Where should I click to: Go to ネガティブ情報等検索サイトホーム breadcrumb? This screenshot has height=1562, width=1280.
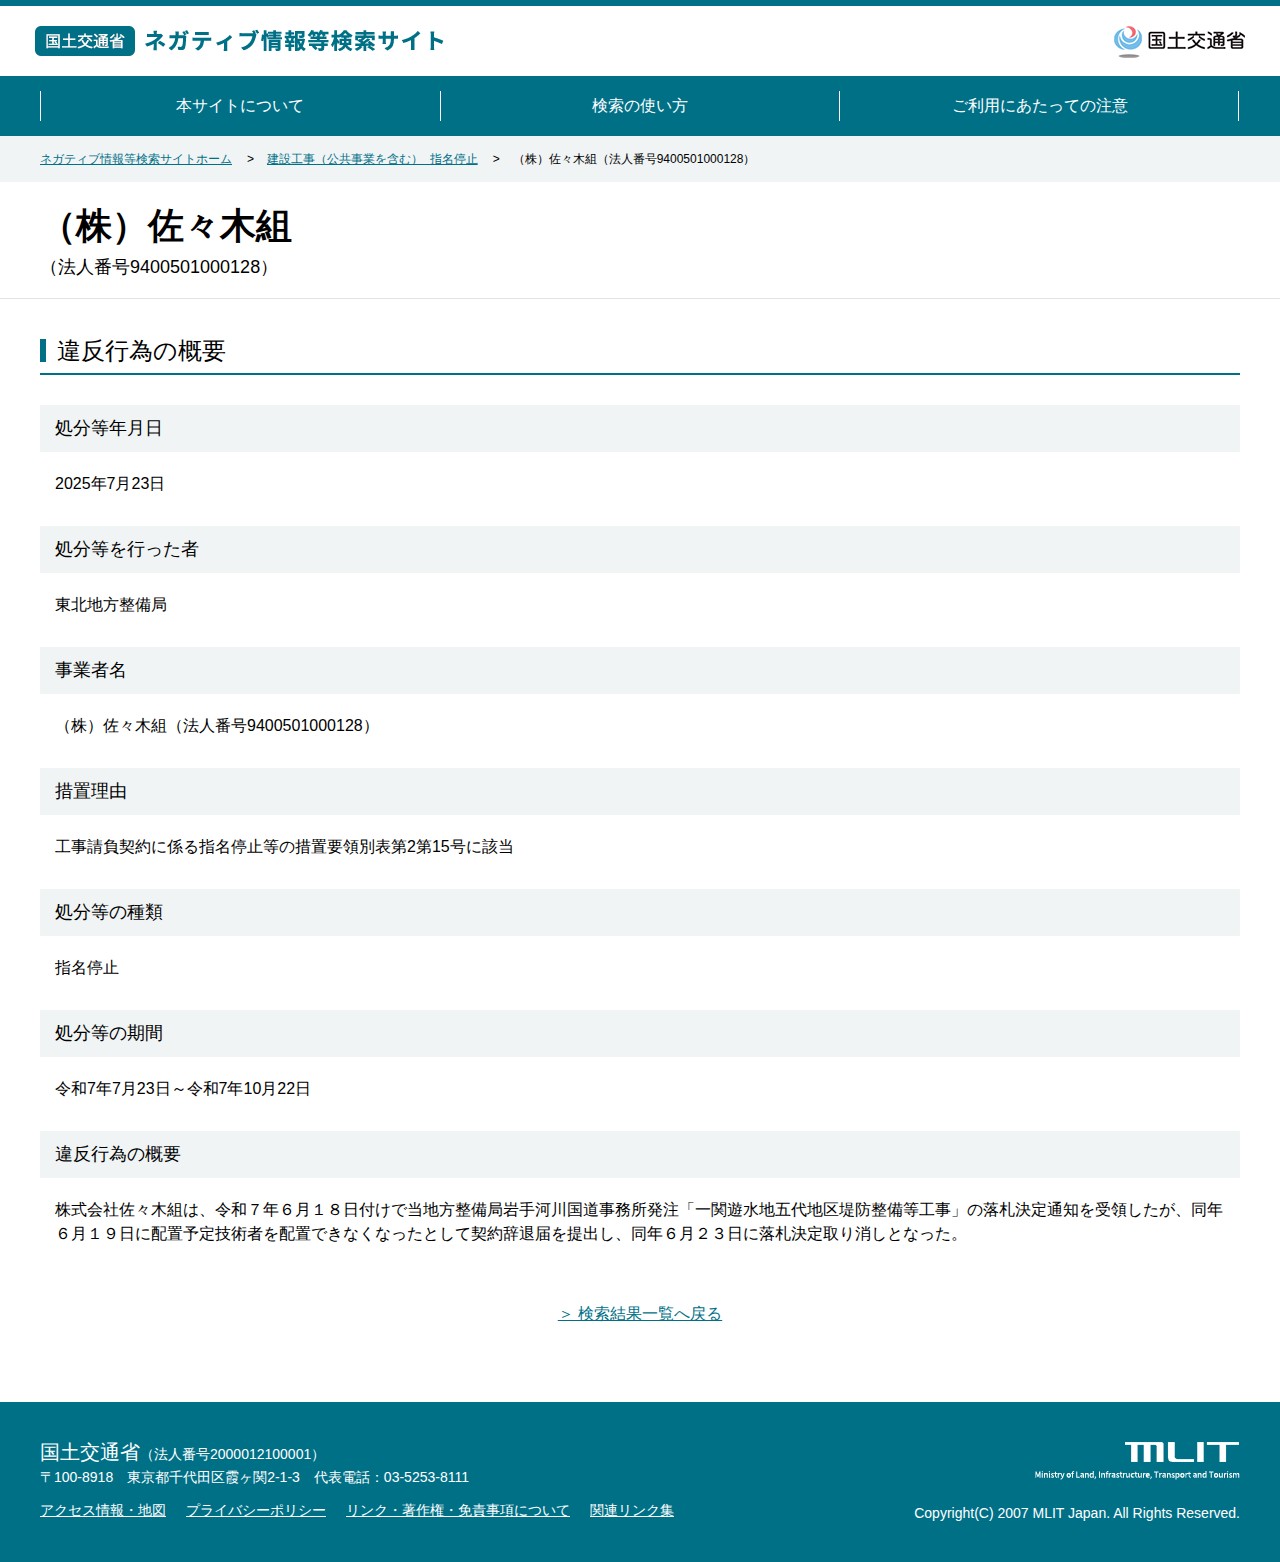click(136, 159)
